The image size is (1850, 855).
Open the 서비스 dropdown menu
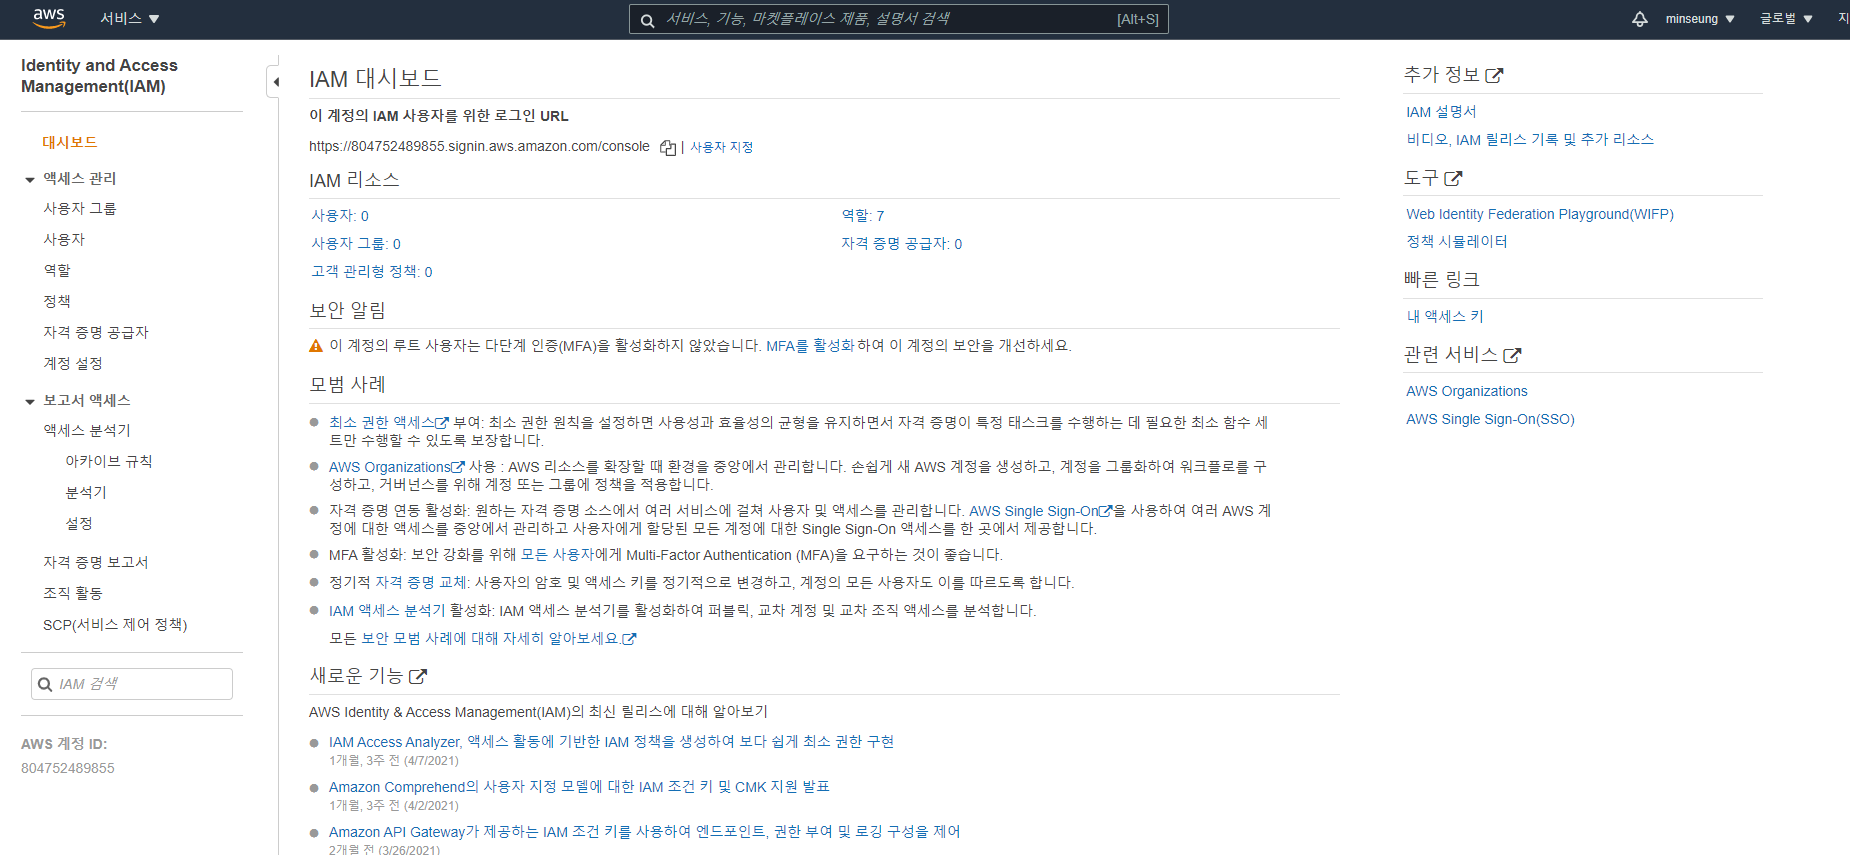[x=130, y=19]
